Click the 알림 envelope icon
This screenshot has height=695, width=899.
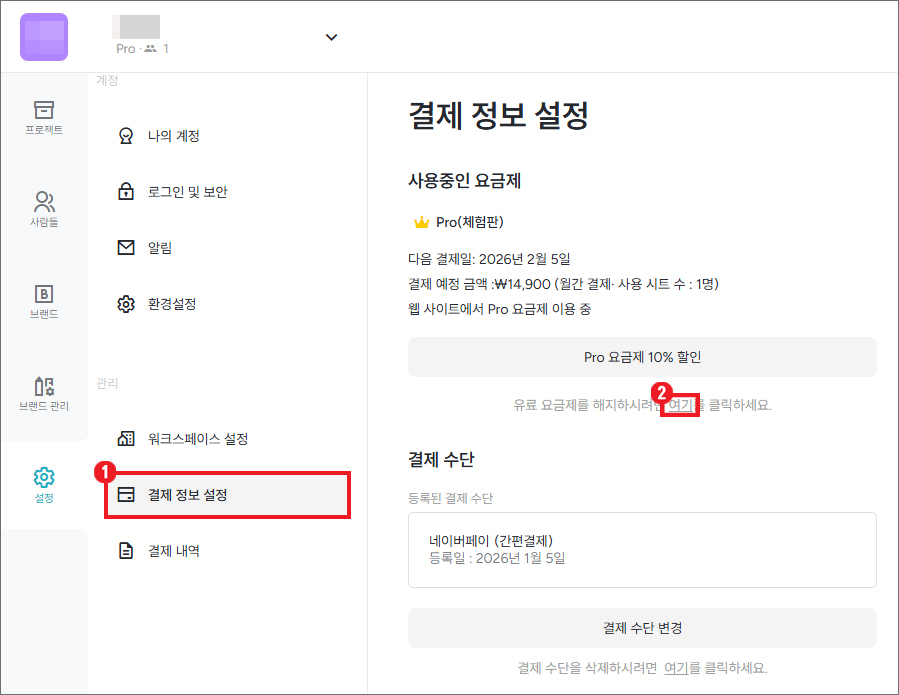click(126, 248)
